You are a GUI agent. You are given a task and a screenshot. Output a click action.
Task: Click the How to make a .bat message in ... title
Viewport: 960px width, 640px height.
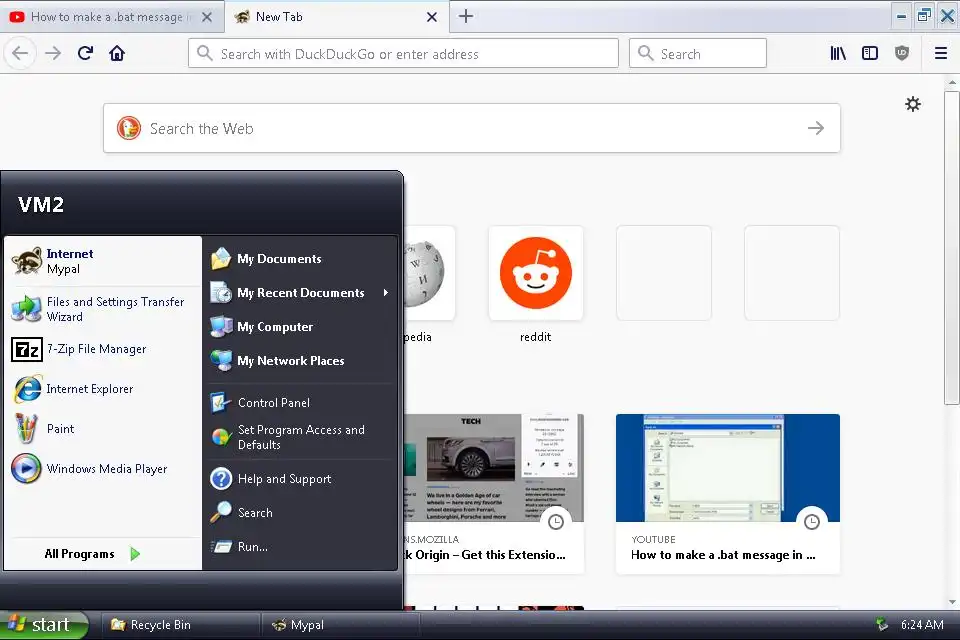point(723,555)
